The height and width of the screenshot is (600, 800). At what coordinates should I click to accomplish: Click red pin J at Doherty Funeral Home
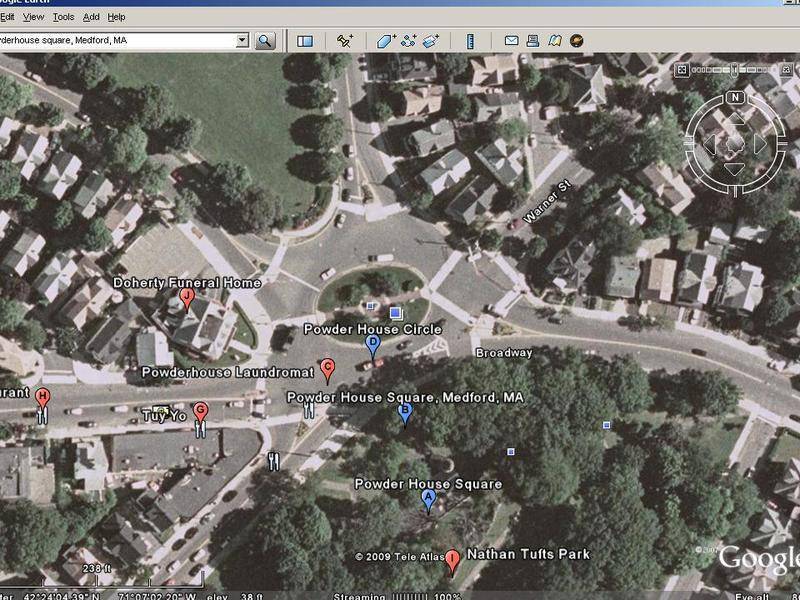[187, 299]
